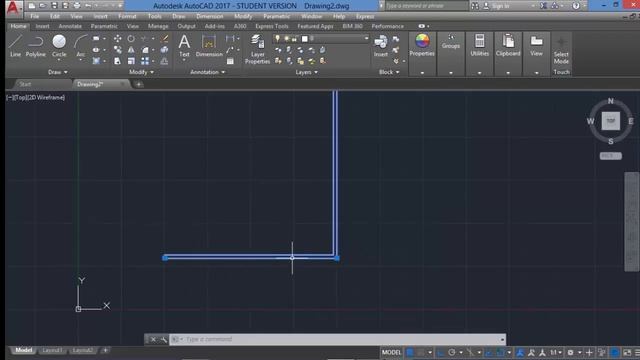Expand the Layers panel
Viewport: 640px width, 360px height.
click(307, 72)
